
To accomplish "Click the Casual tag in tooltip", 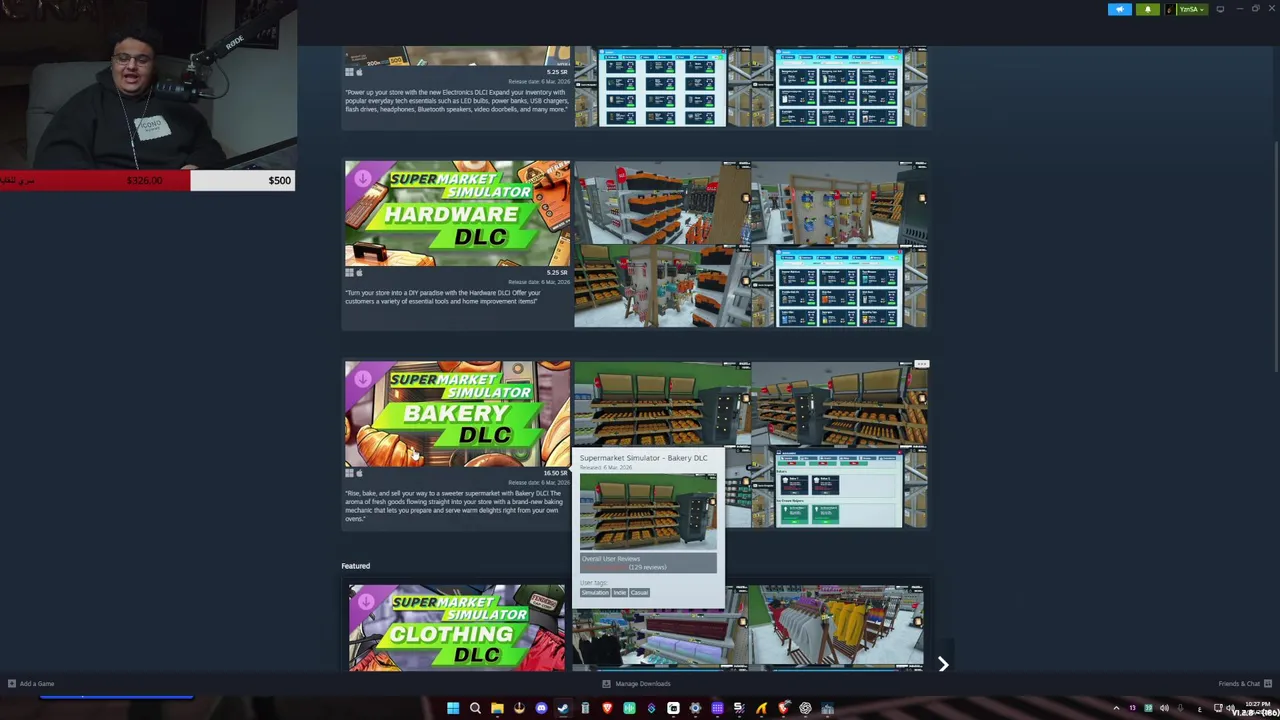I will click(639, 592).
